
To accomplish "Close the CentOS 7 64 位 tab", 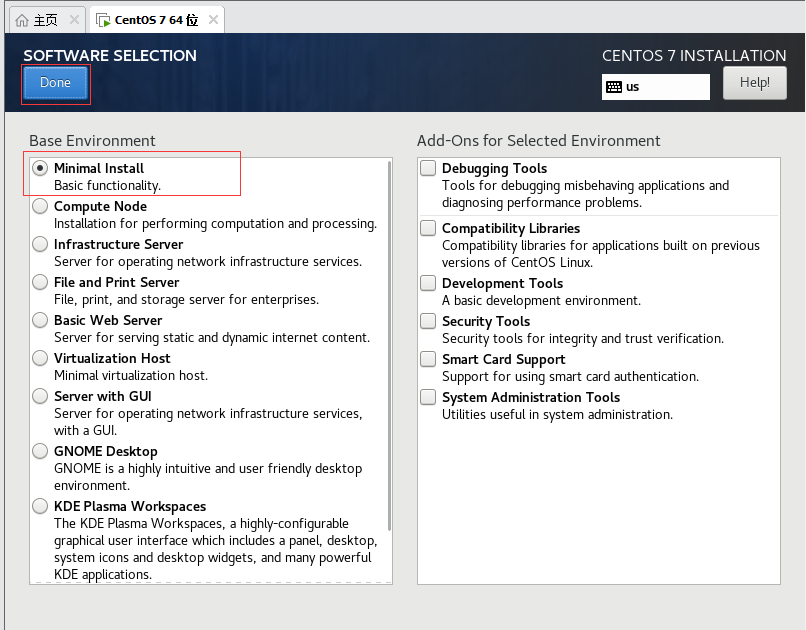I will click(x=213, y=20).
